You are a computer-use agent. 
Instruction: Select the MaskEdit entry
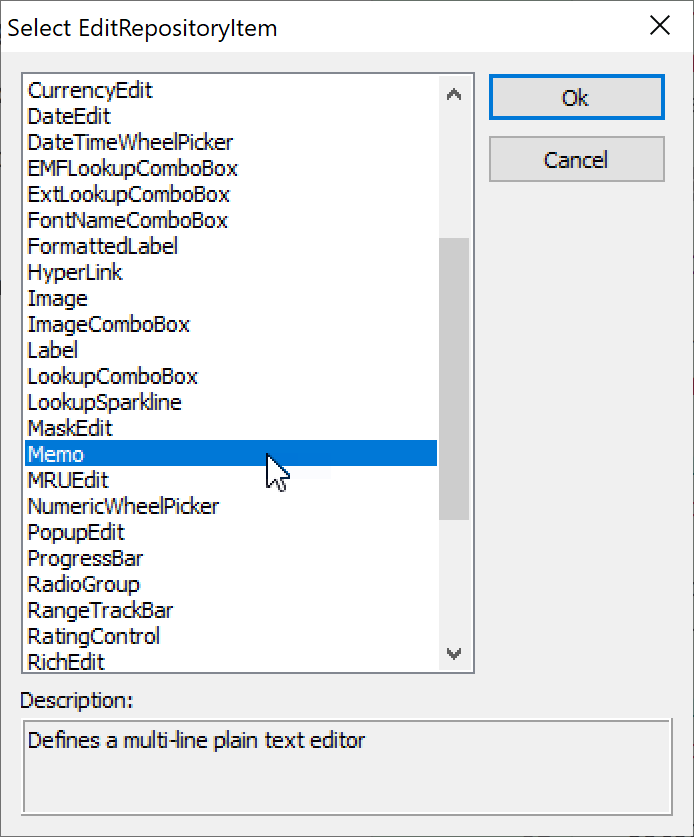pyautogui.click(x=70, y=428)
